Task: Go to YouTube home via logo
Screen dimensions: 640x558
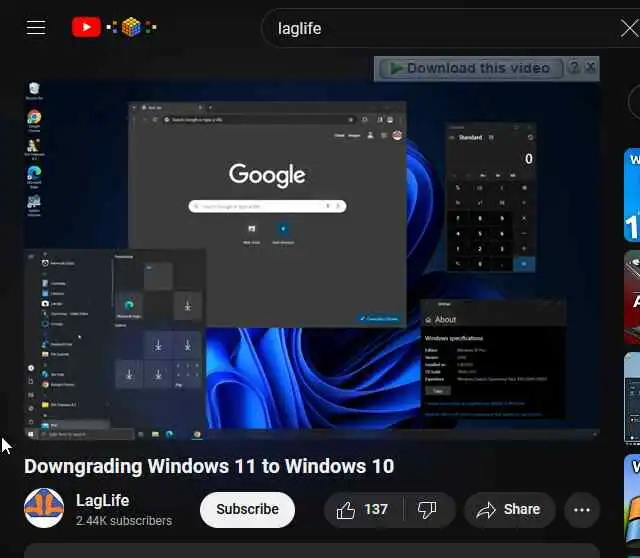Action: [86, 27]
